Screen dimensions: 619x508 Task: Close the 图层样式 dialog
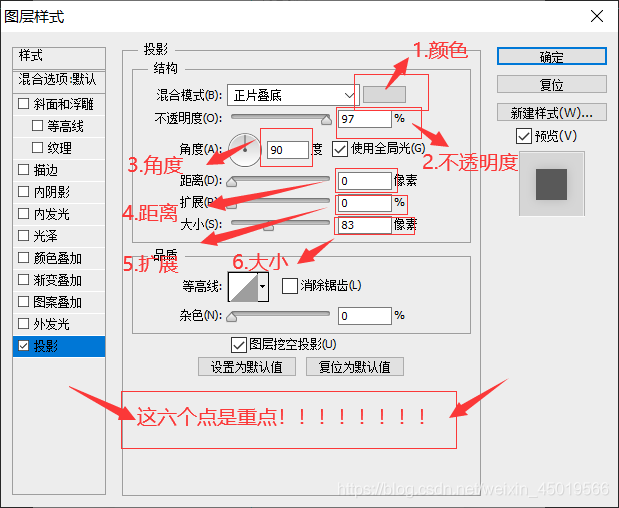pyautogui.click(x=596, y=16)
